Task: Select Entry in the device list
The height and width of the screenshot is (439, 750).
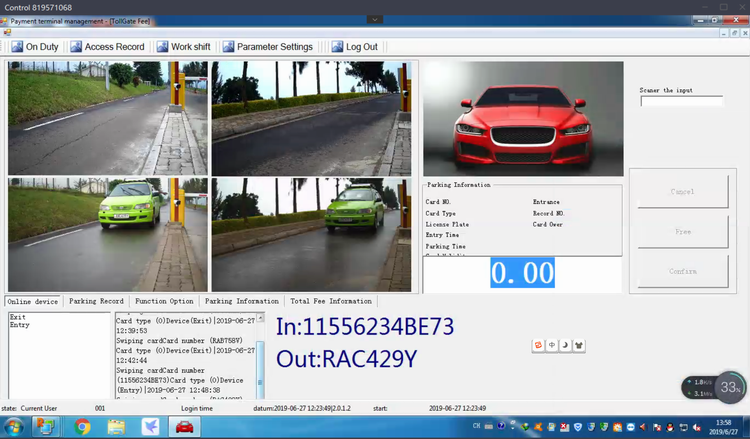Action: (19, 325)
